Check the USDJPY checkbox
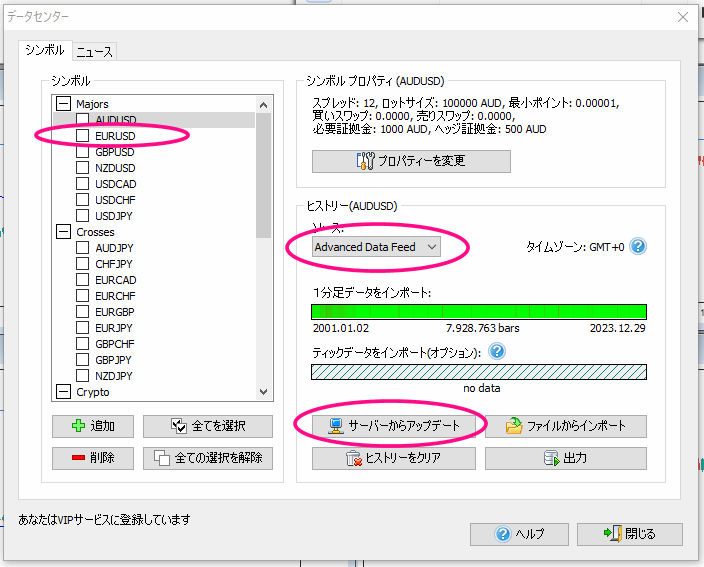 click(82, 215)
